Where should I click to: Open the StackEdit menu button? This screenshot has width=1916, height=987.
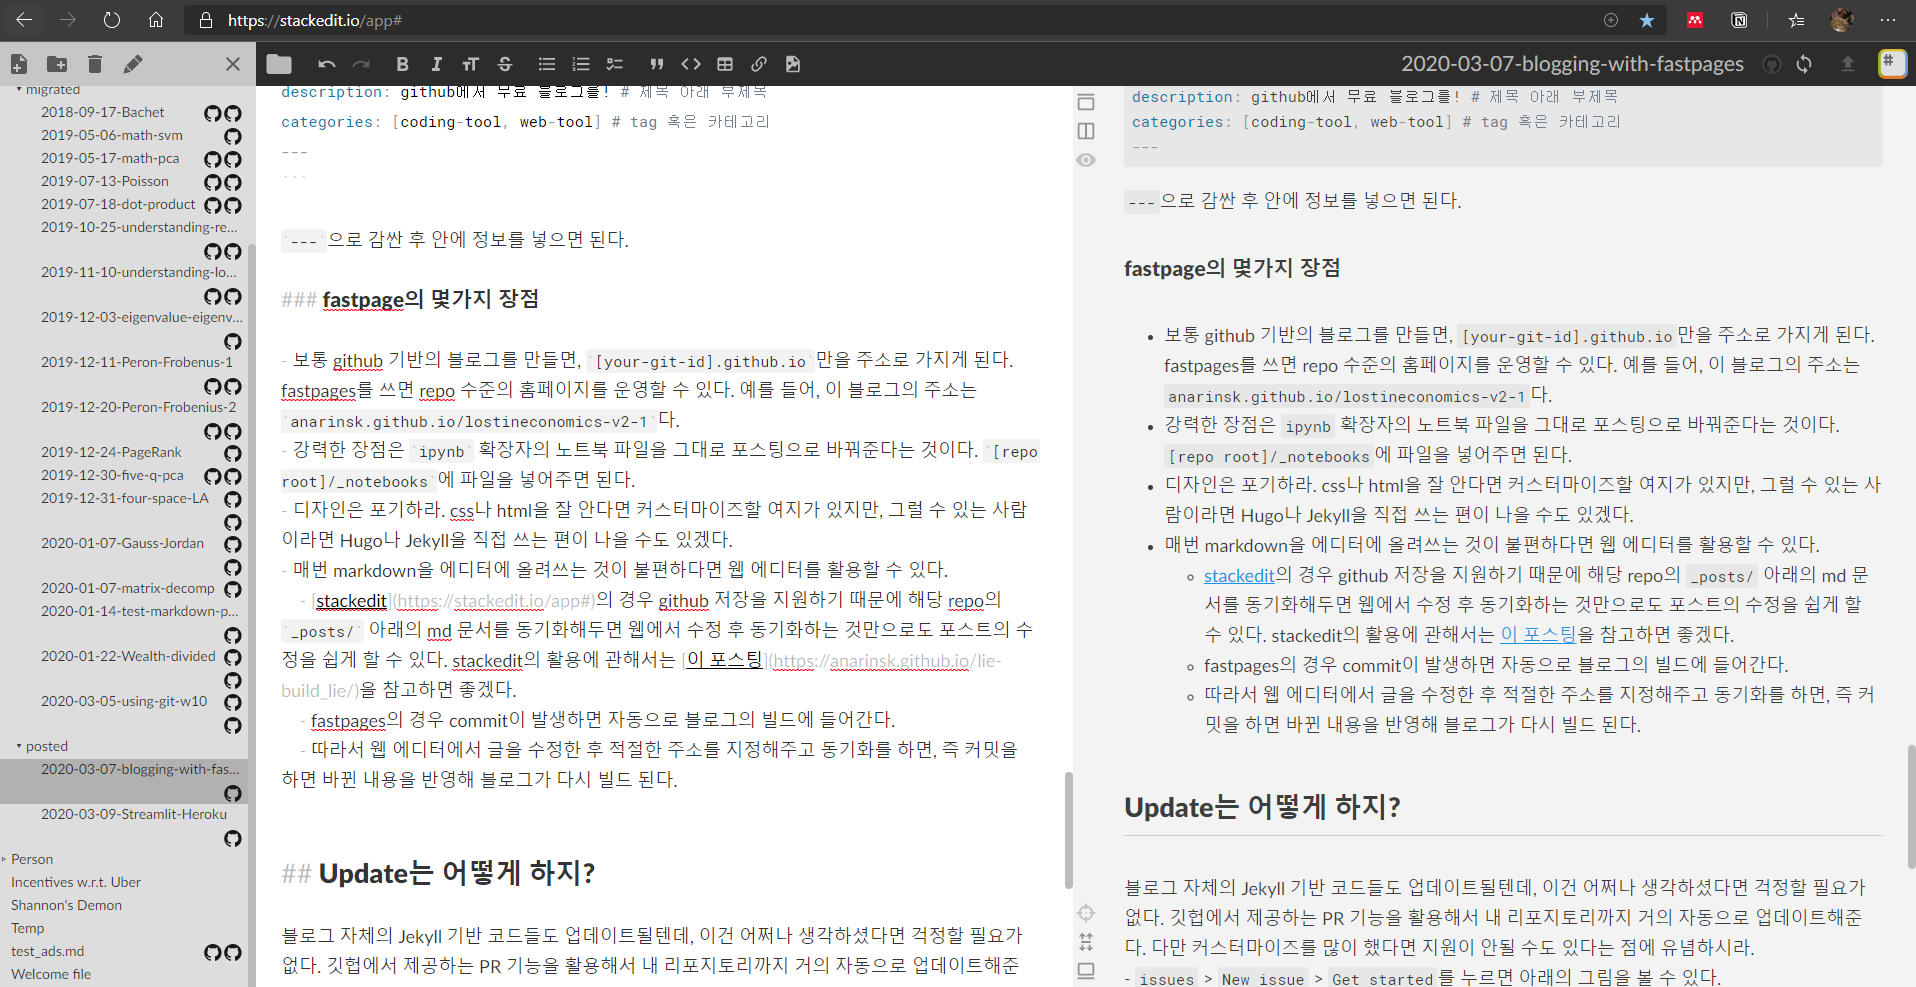[x=1892, y=64]
